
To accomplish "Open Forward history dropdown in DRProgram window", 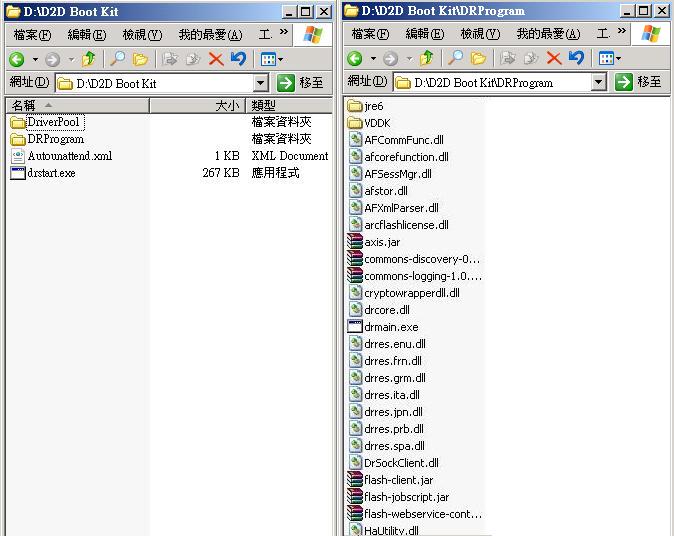I will pyautogui.click(x=409, y=58).
